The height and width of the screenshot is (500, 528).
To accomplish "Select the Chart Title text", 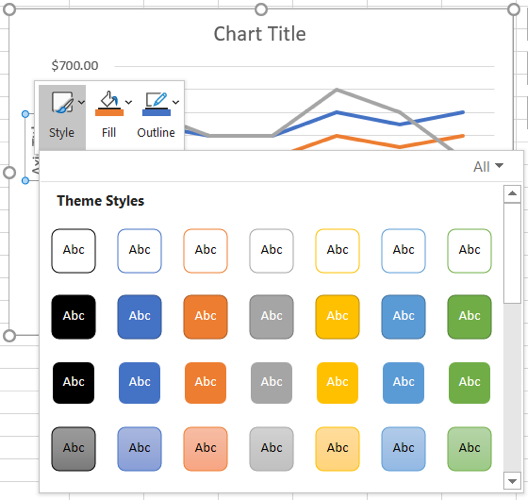I will tap(260, 34).
